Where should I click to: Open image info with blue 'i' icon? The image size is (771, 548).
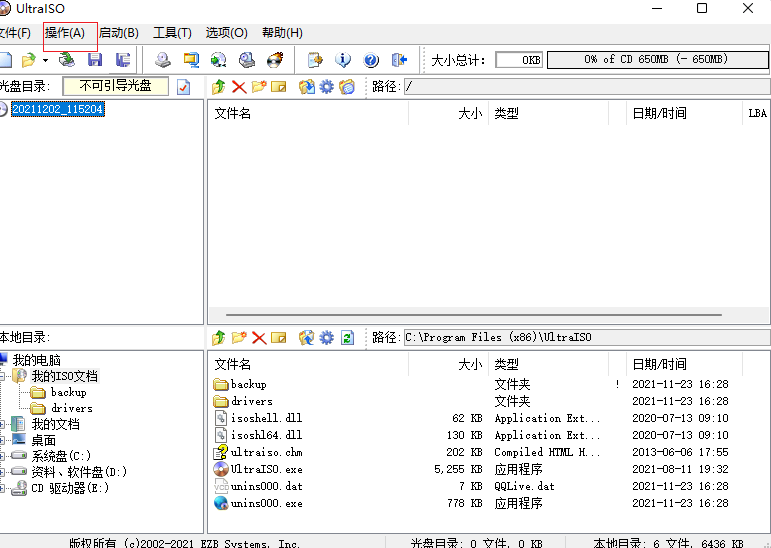point(343,60)
